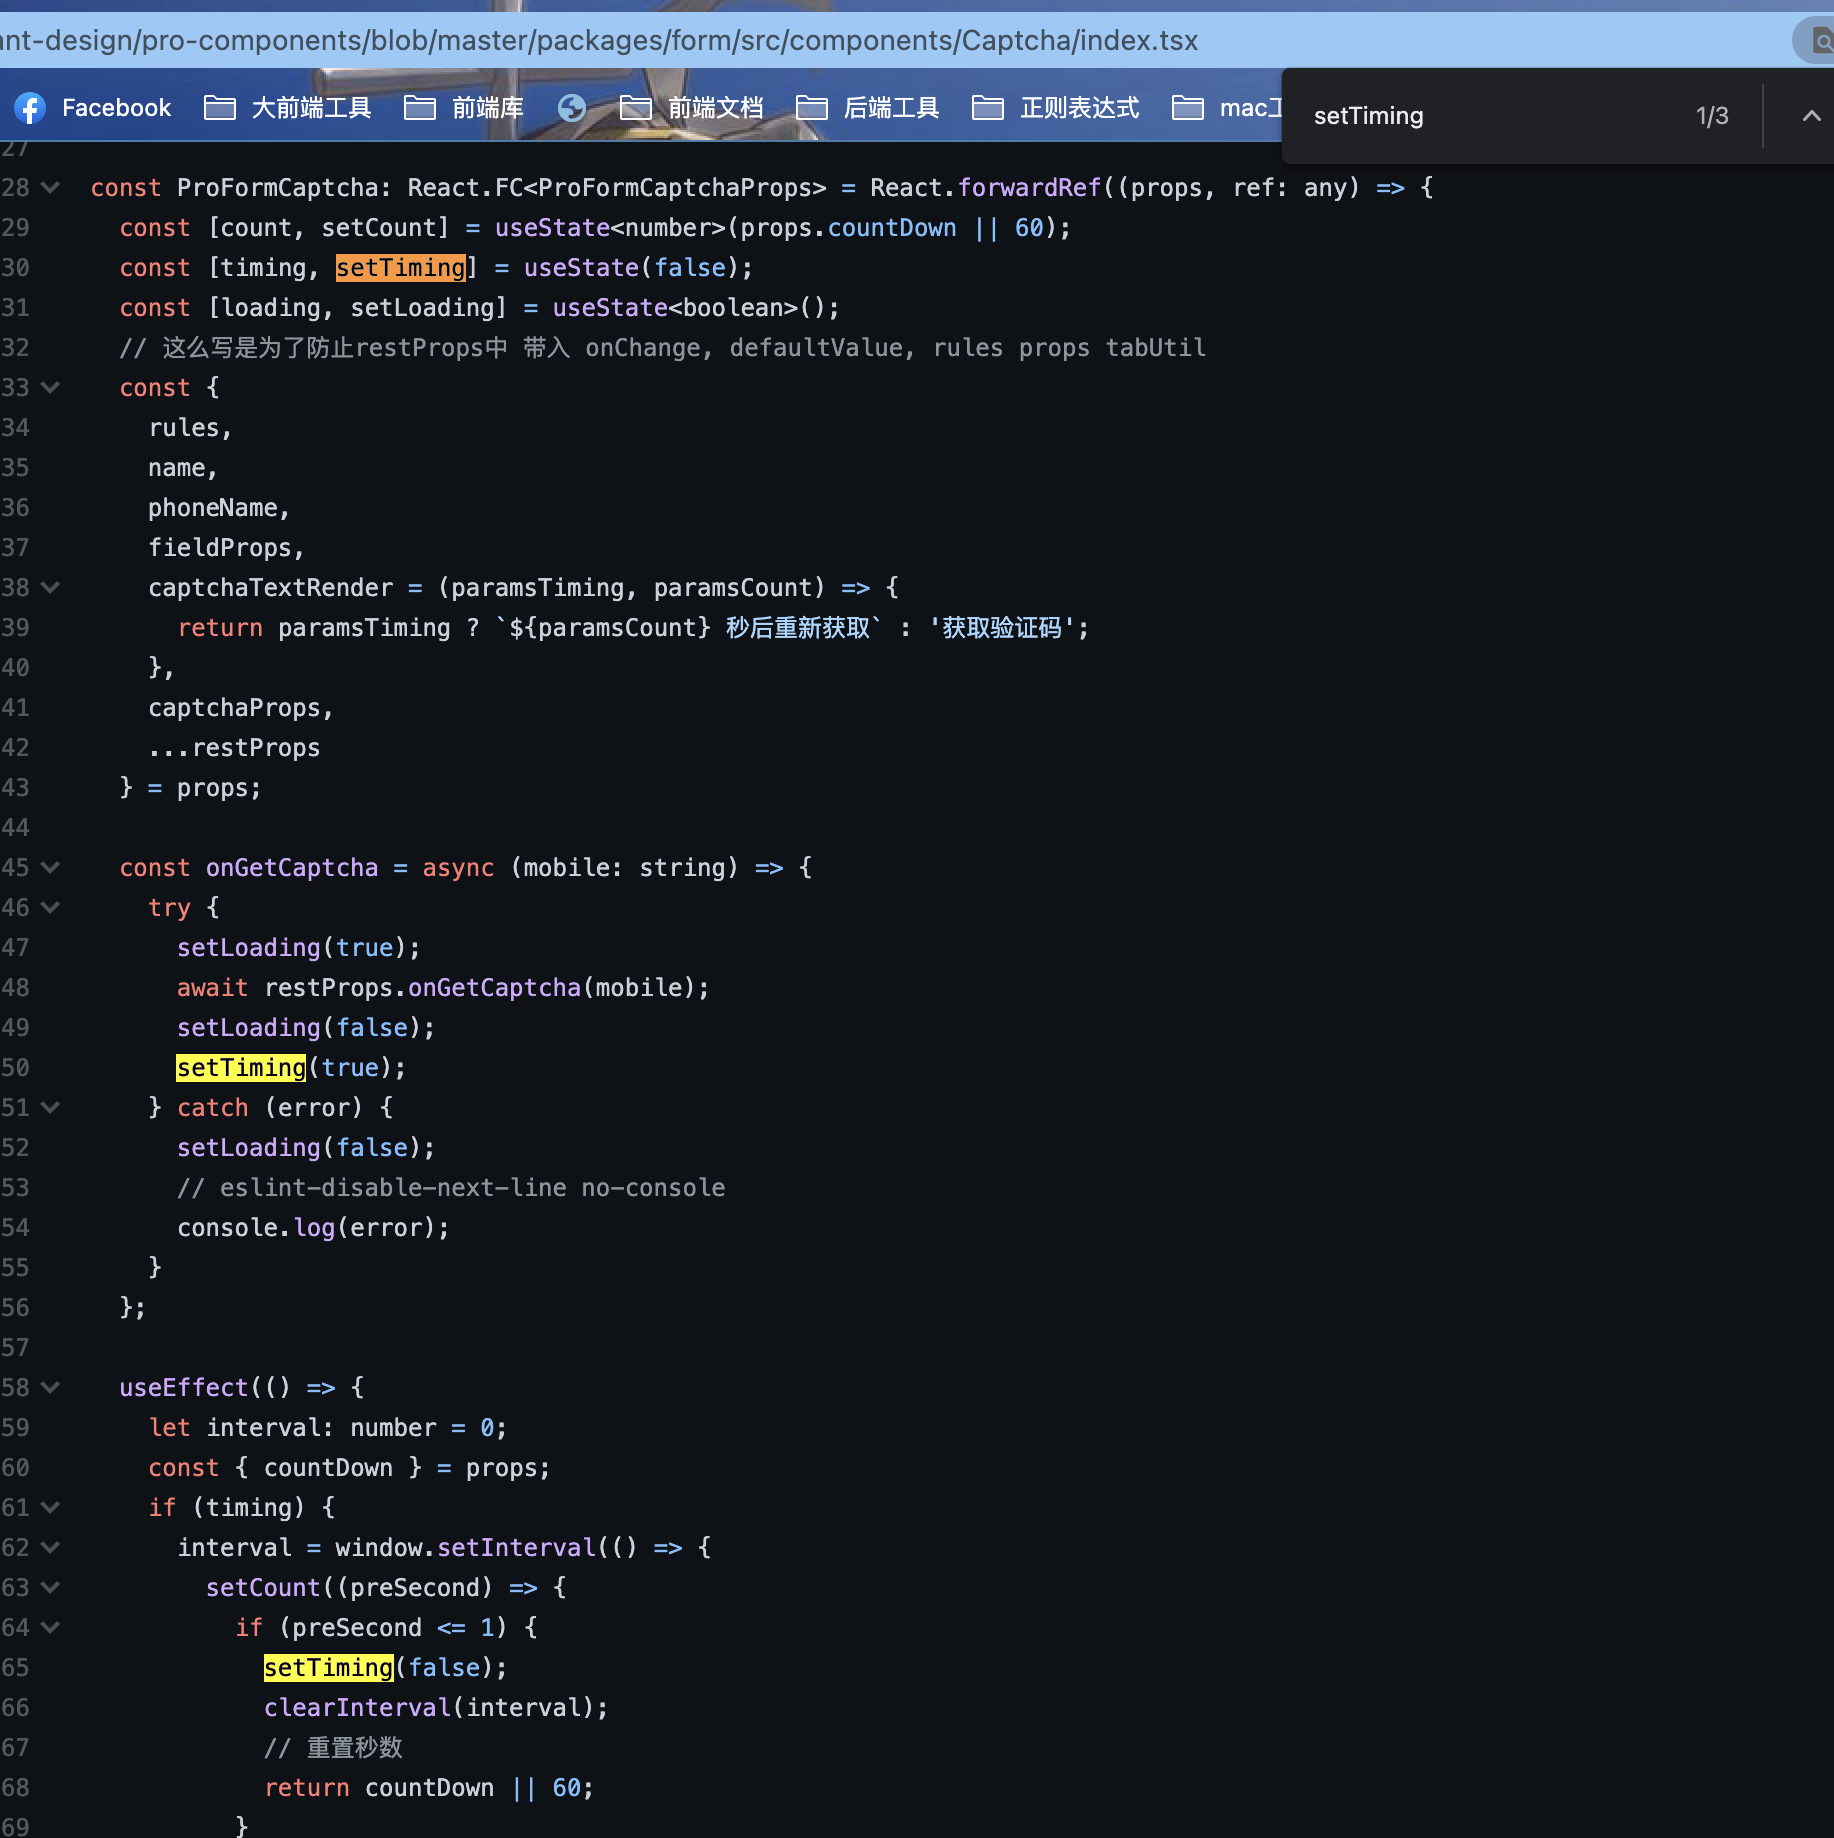Open the 后端工具 bookmark folder

[868, 108]
